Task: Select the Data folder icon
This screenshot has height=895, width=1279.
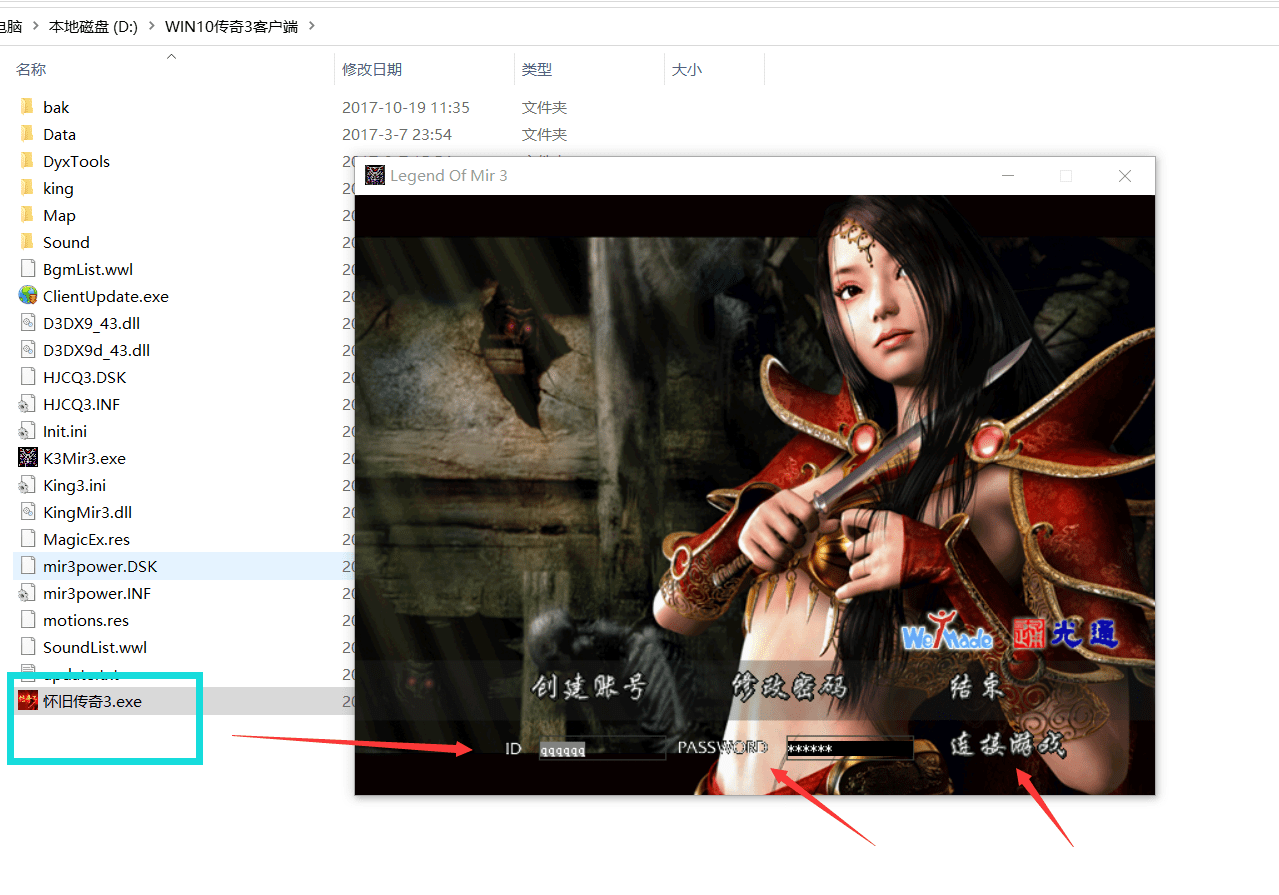Action: pos(27,134)
